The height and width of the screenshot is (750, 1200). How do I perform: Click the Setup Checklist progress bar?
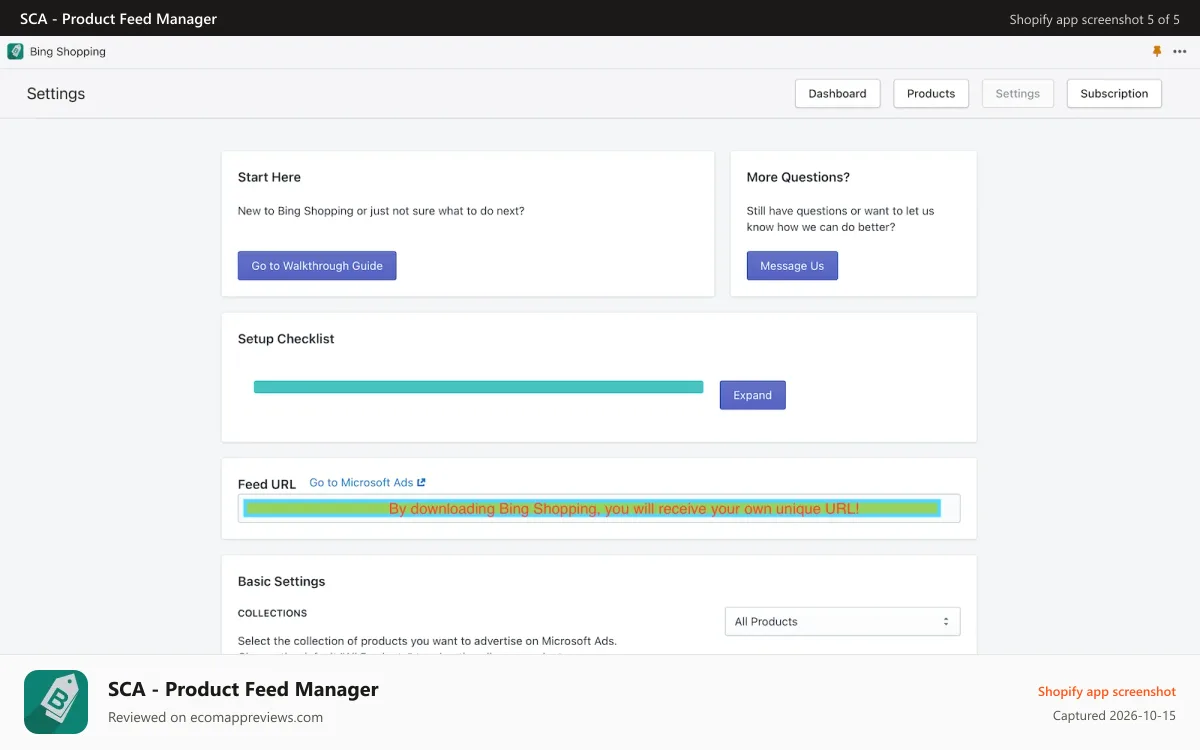[478, 387]
